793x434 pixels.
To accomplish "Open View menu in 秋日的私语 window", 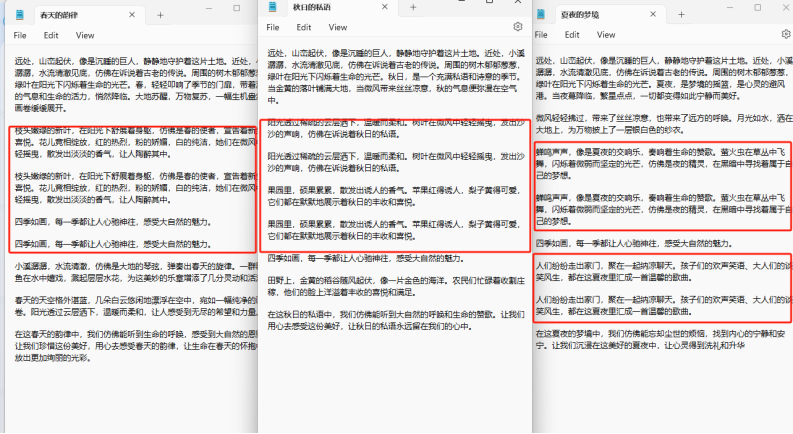I will (338, 27).
